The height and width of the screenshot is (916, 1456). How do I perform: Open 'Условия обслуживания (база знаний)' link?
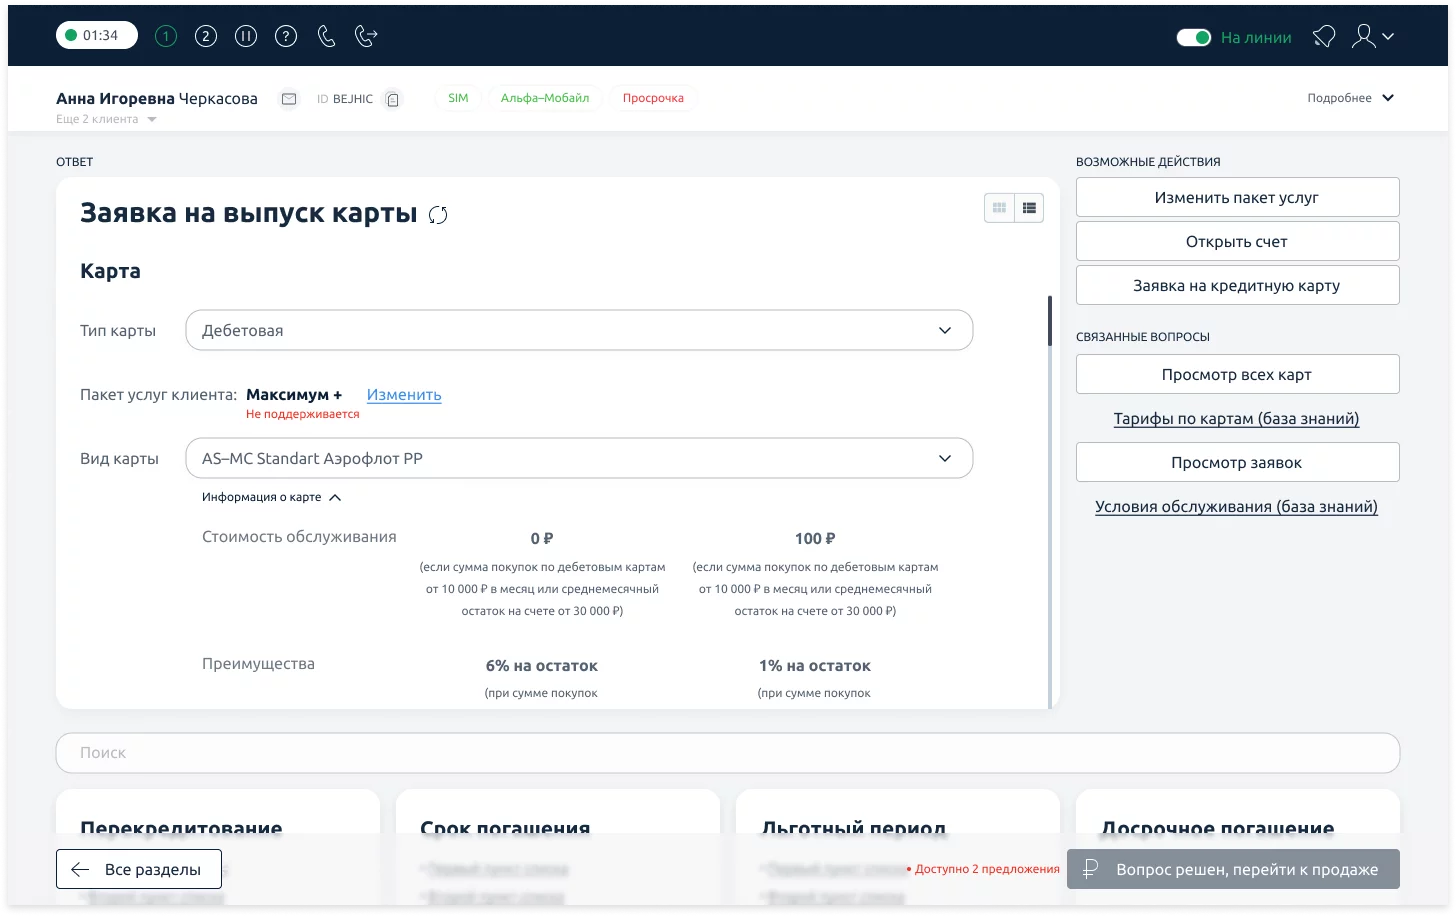coord(1237,507)
